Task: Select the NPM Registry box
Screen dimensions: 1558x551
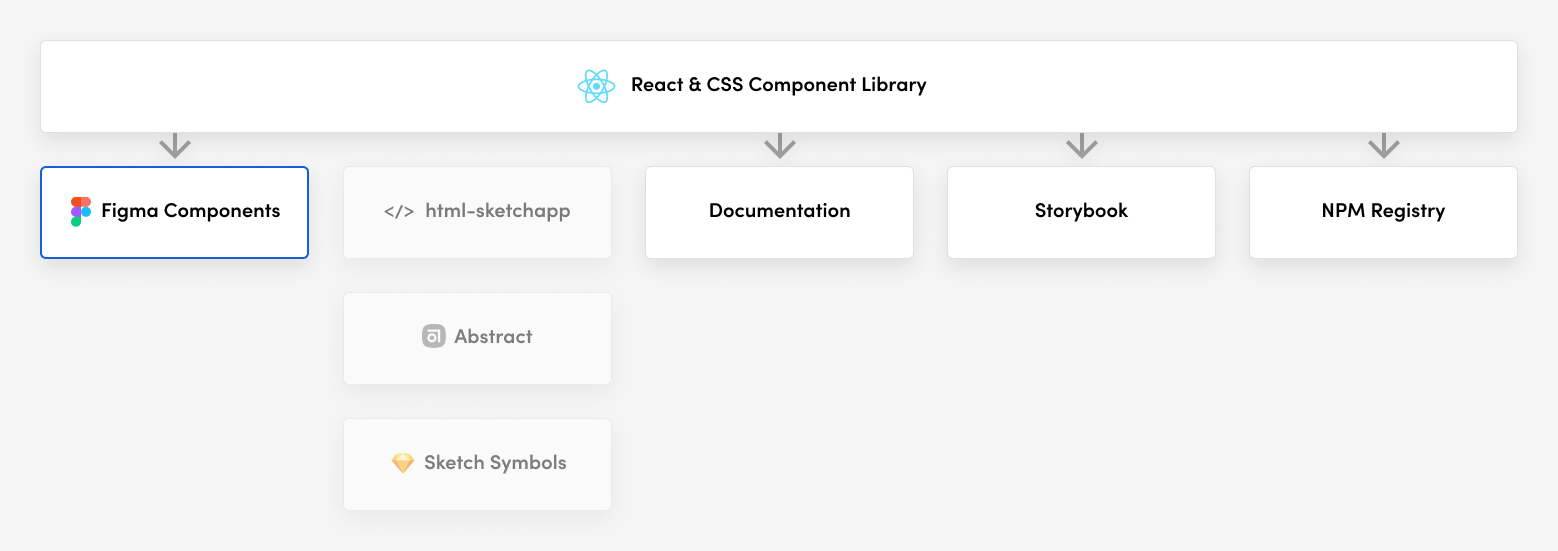Action: click(1383, 212)
